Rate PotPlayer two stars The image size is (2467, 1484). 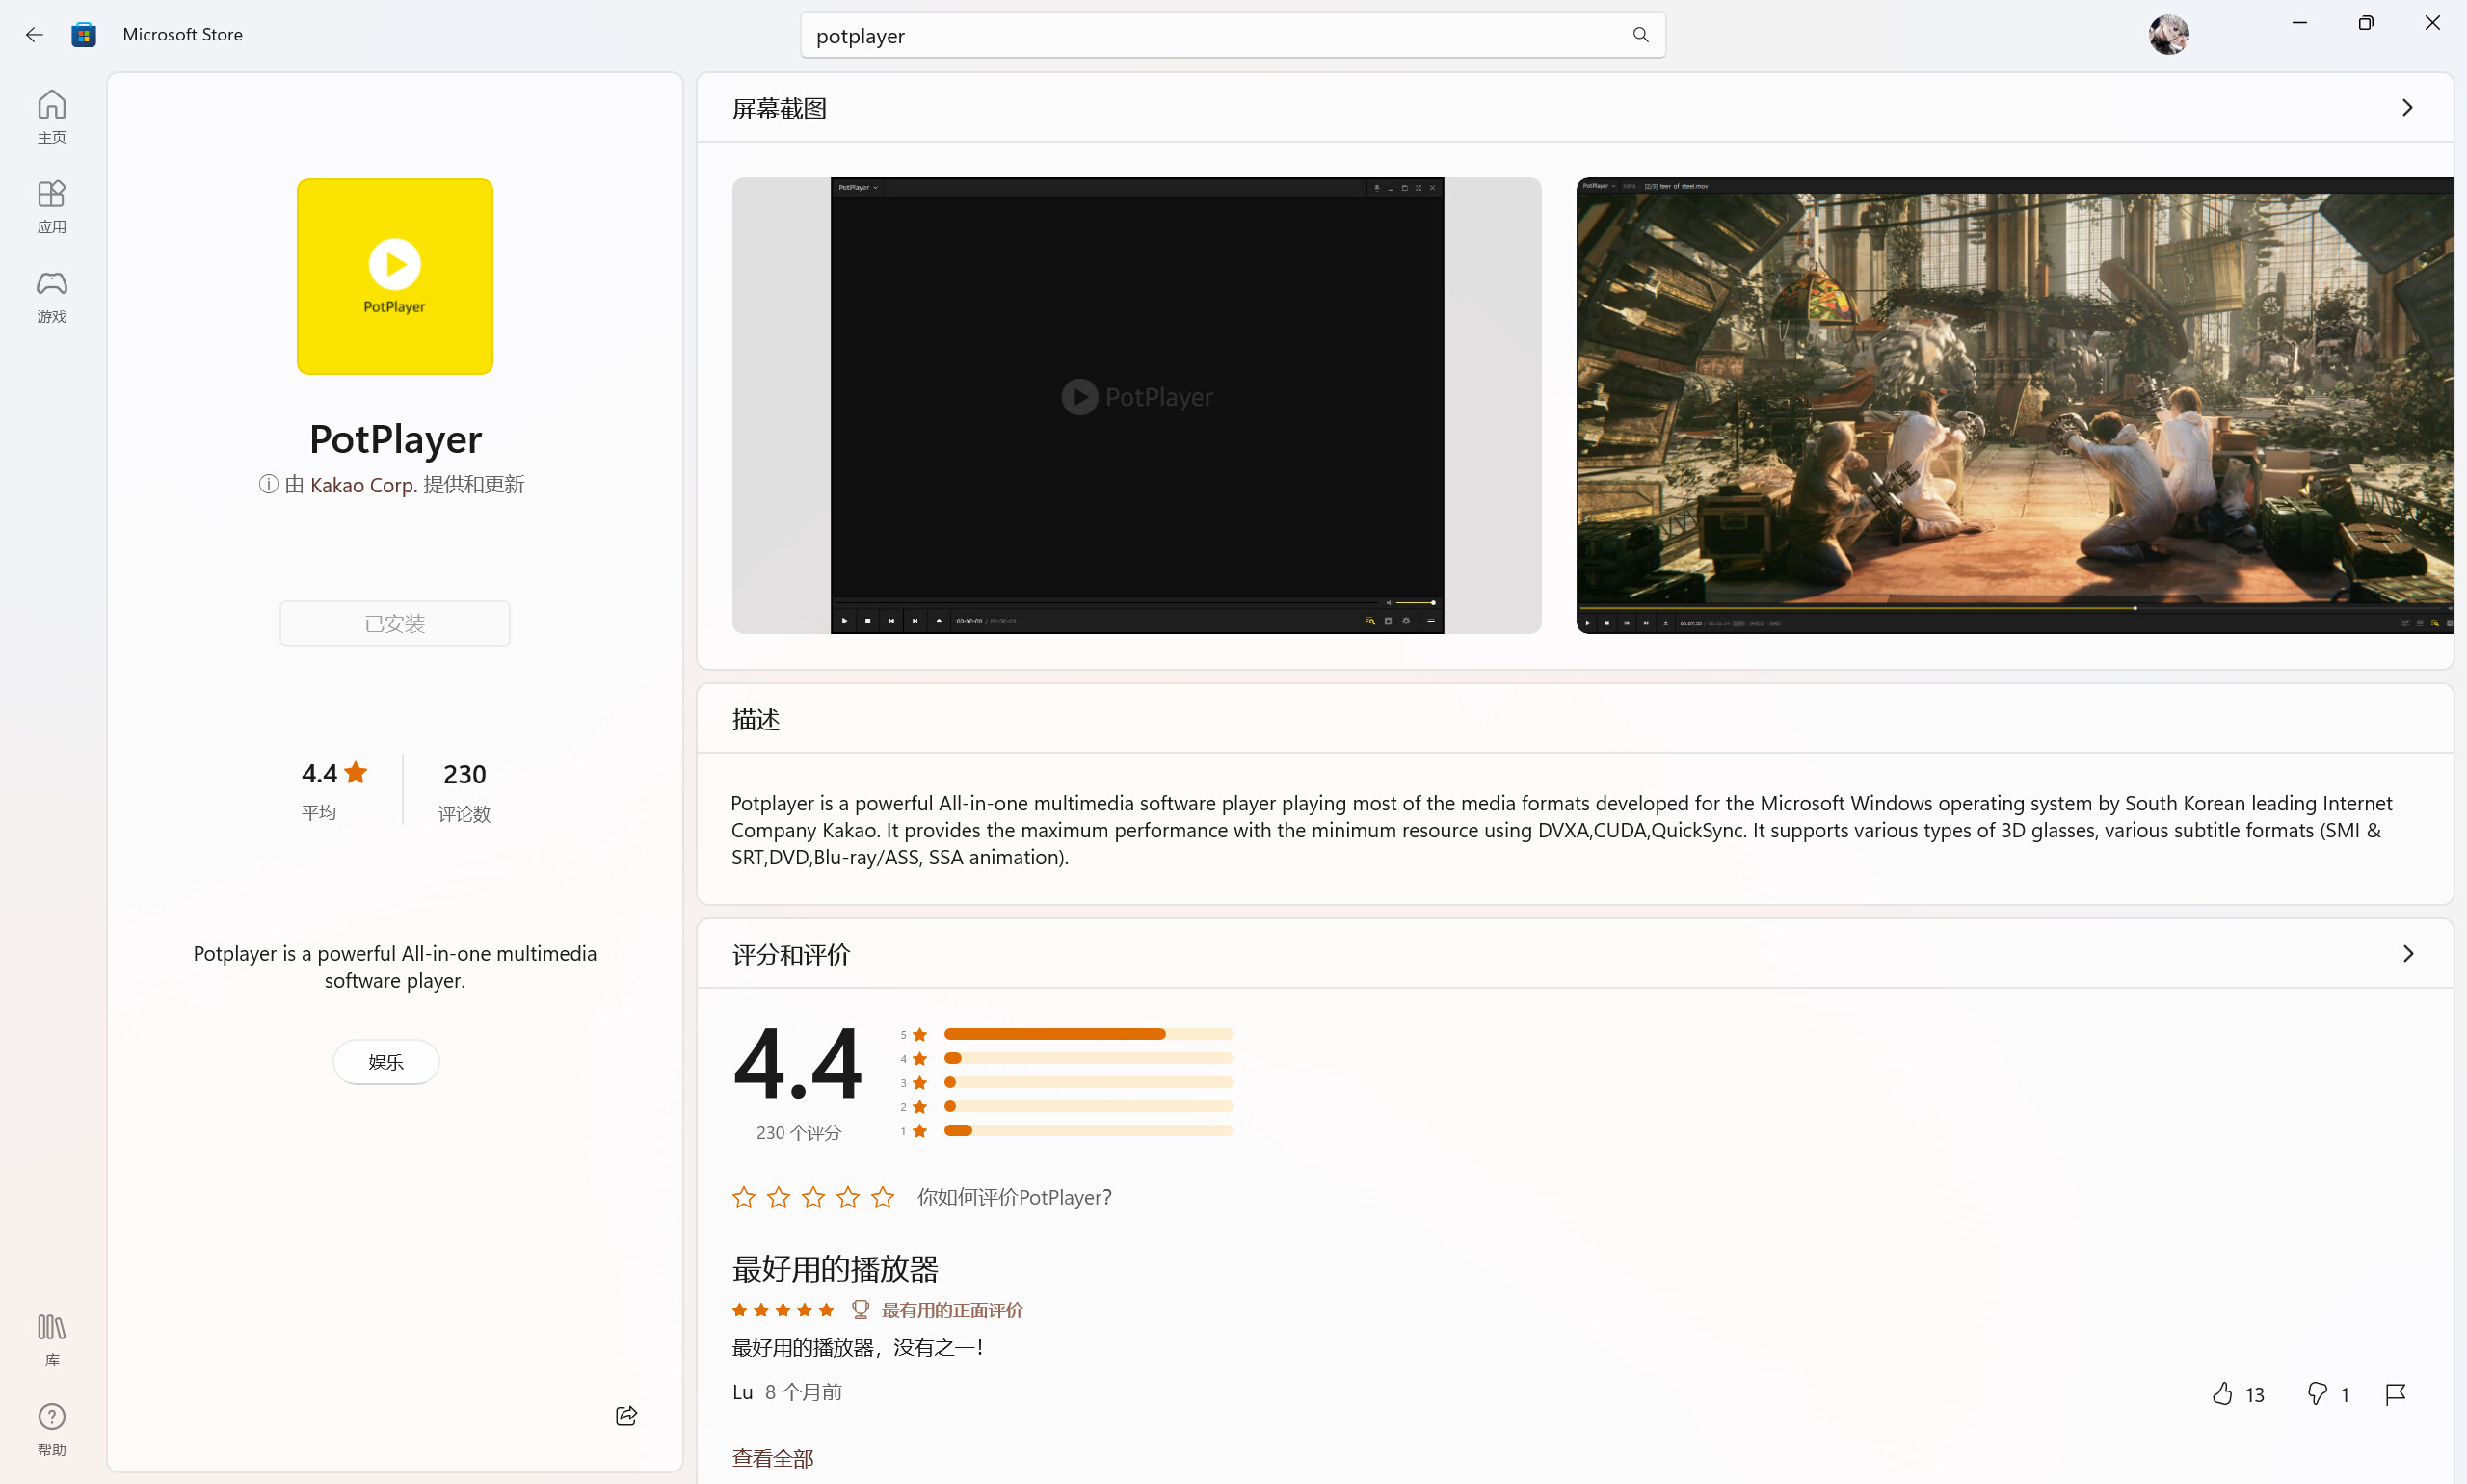coord(779,1197)
